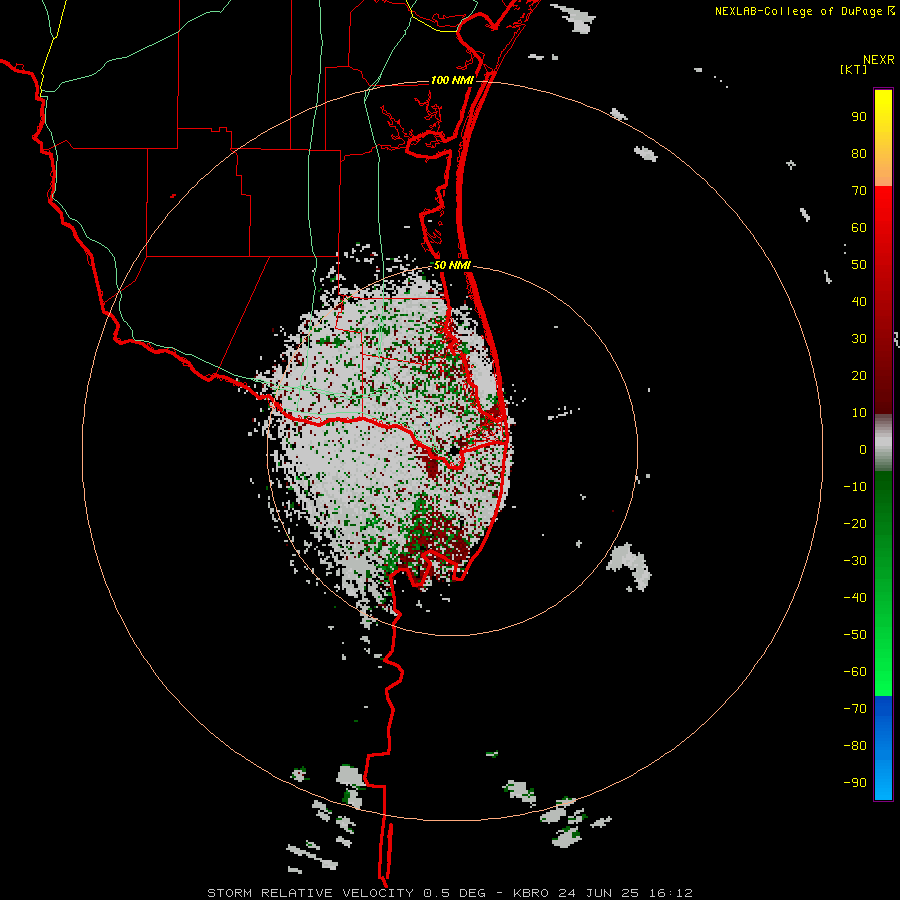900x900 pixels.
Task: Click the [KT] units label
Action: (x=854, y=69)
